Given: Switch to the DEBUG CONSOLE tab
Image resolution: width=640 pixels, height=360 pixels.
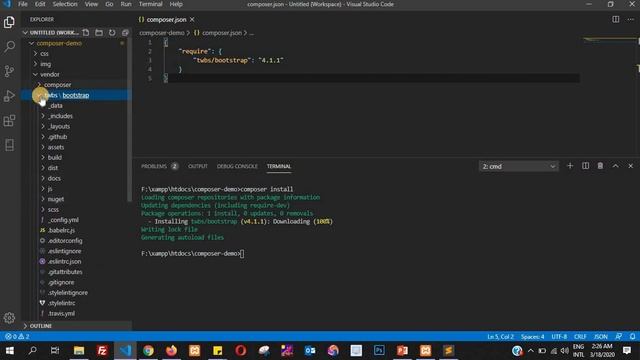Looking at the screenshot, I should click(x=237, y=166).
